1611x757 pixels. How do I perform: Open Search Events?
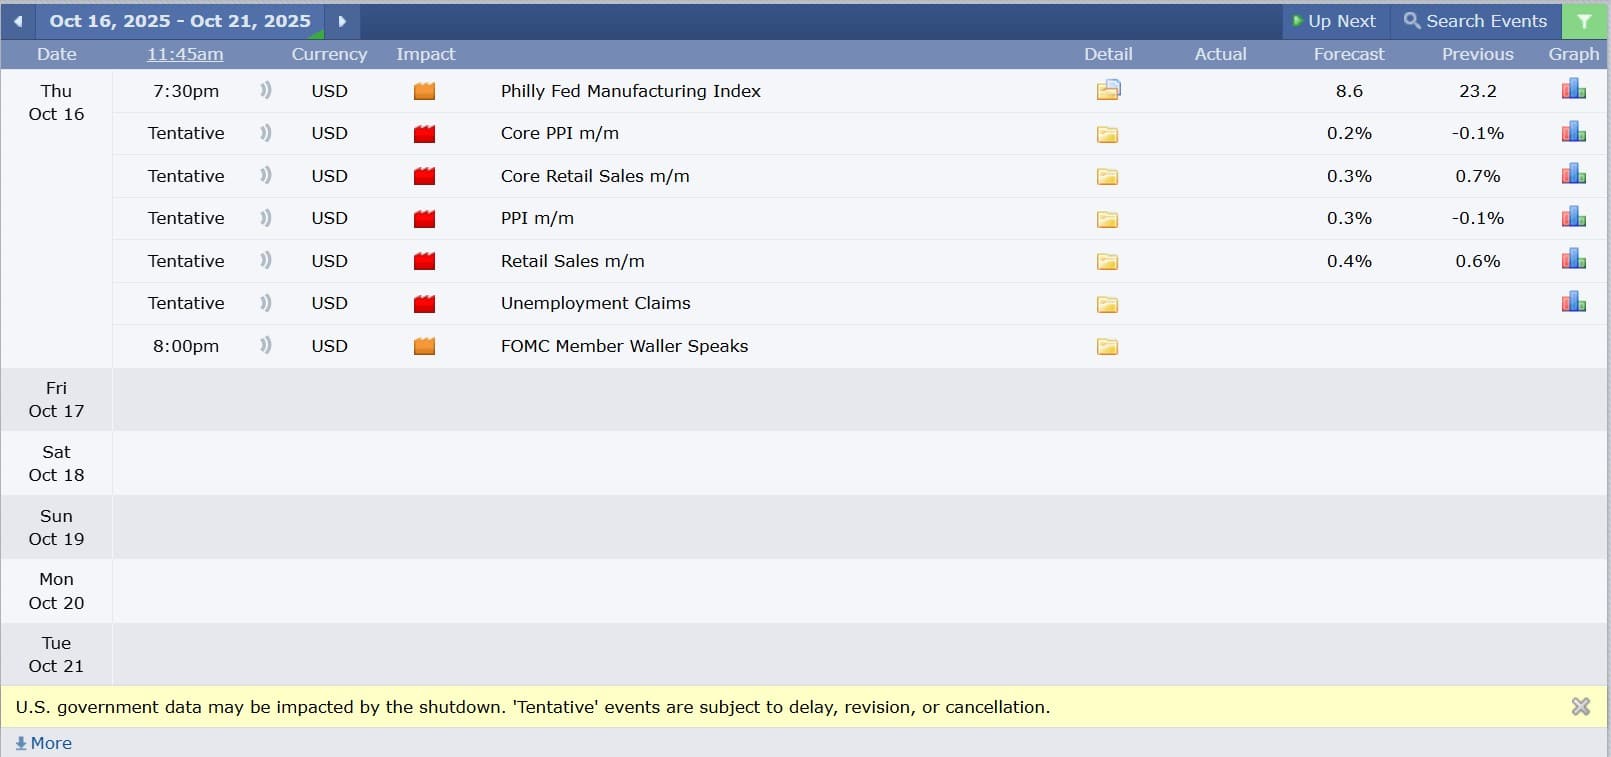1475,21
